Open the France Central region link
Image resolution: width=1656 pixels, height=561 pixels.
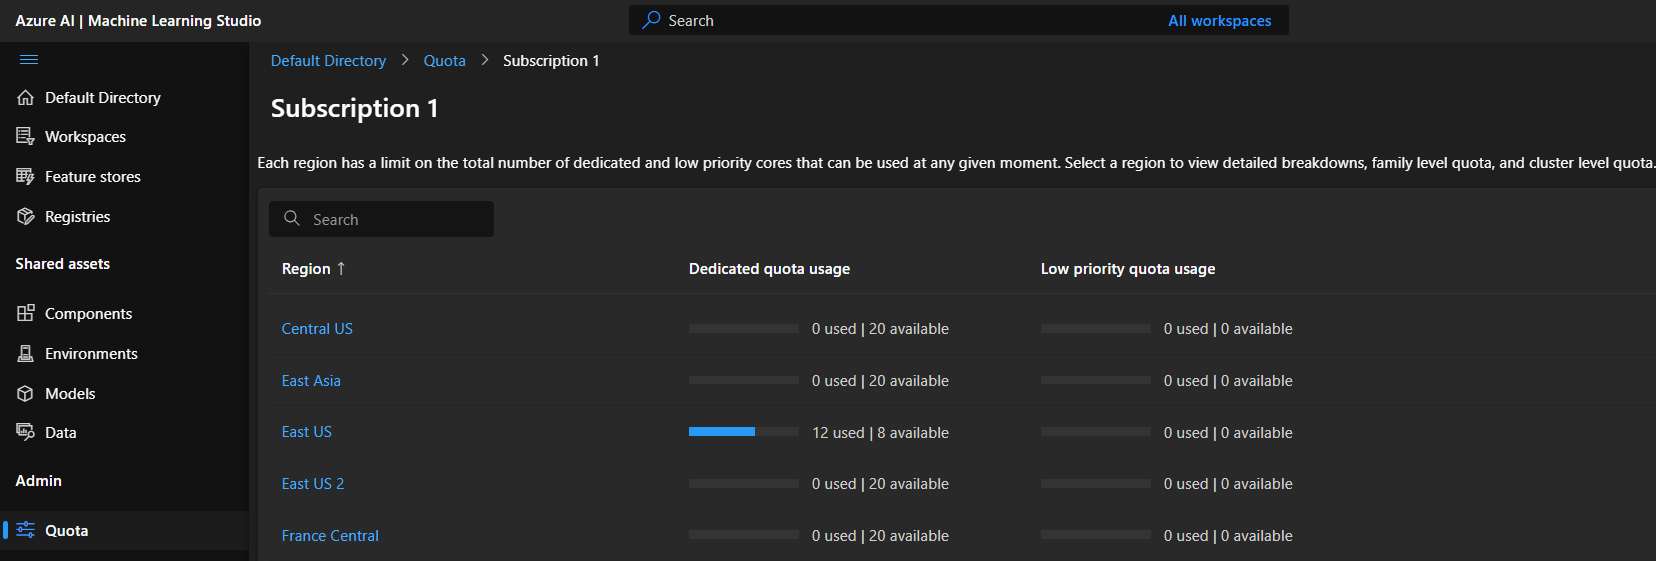click(x=330, y=536)
